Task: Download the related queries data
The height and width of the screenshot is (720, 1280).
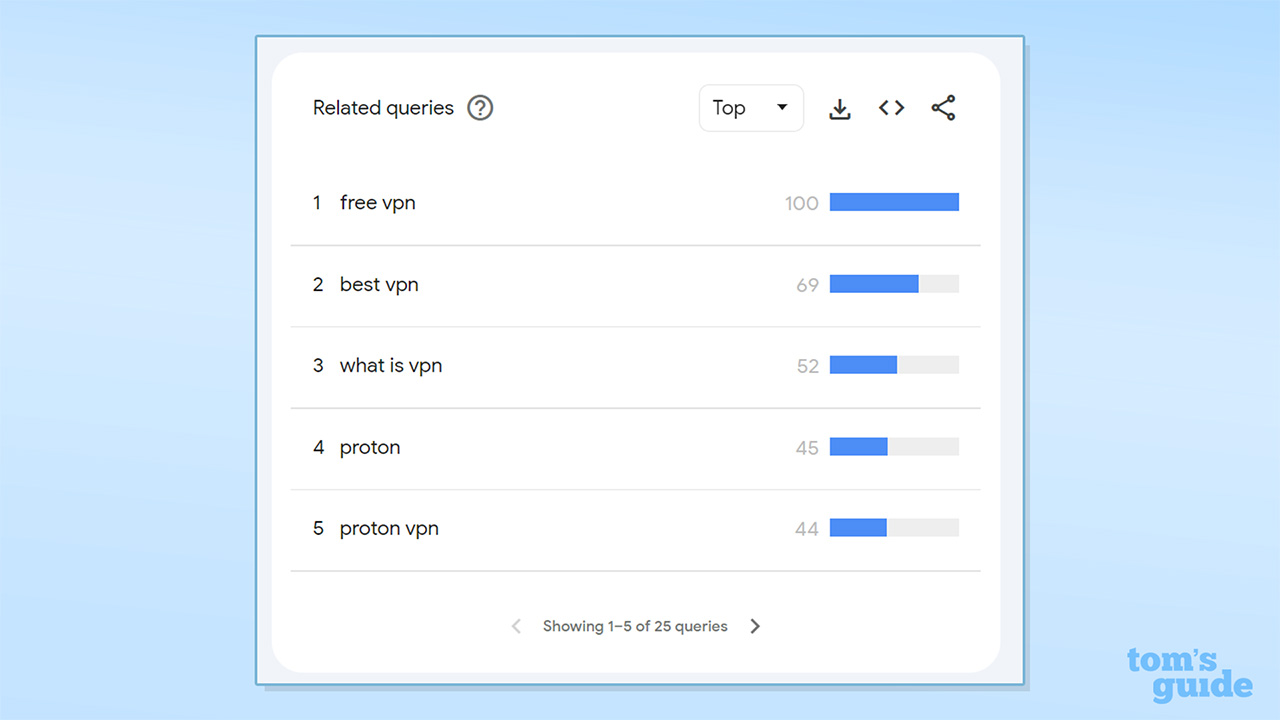Action: coord(840,109)
